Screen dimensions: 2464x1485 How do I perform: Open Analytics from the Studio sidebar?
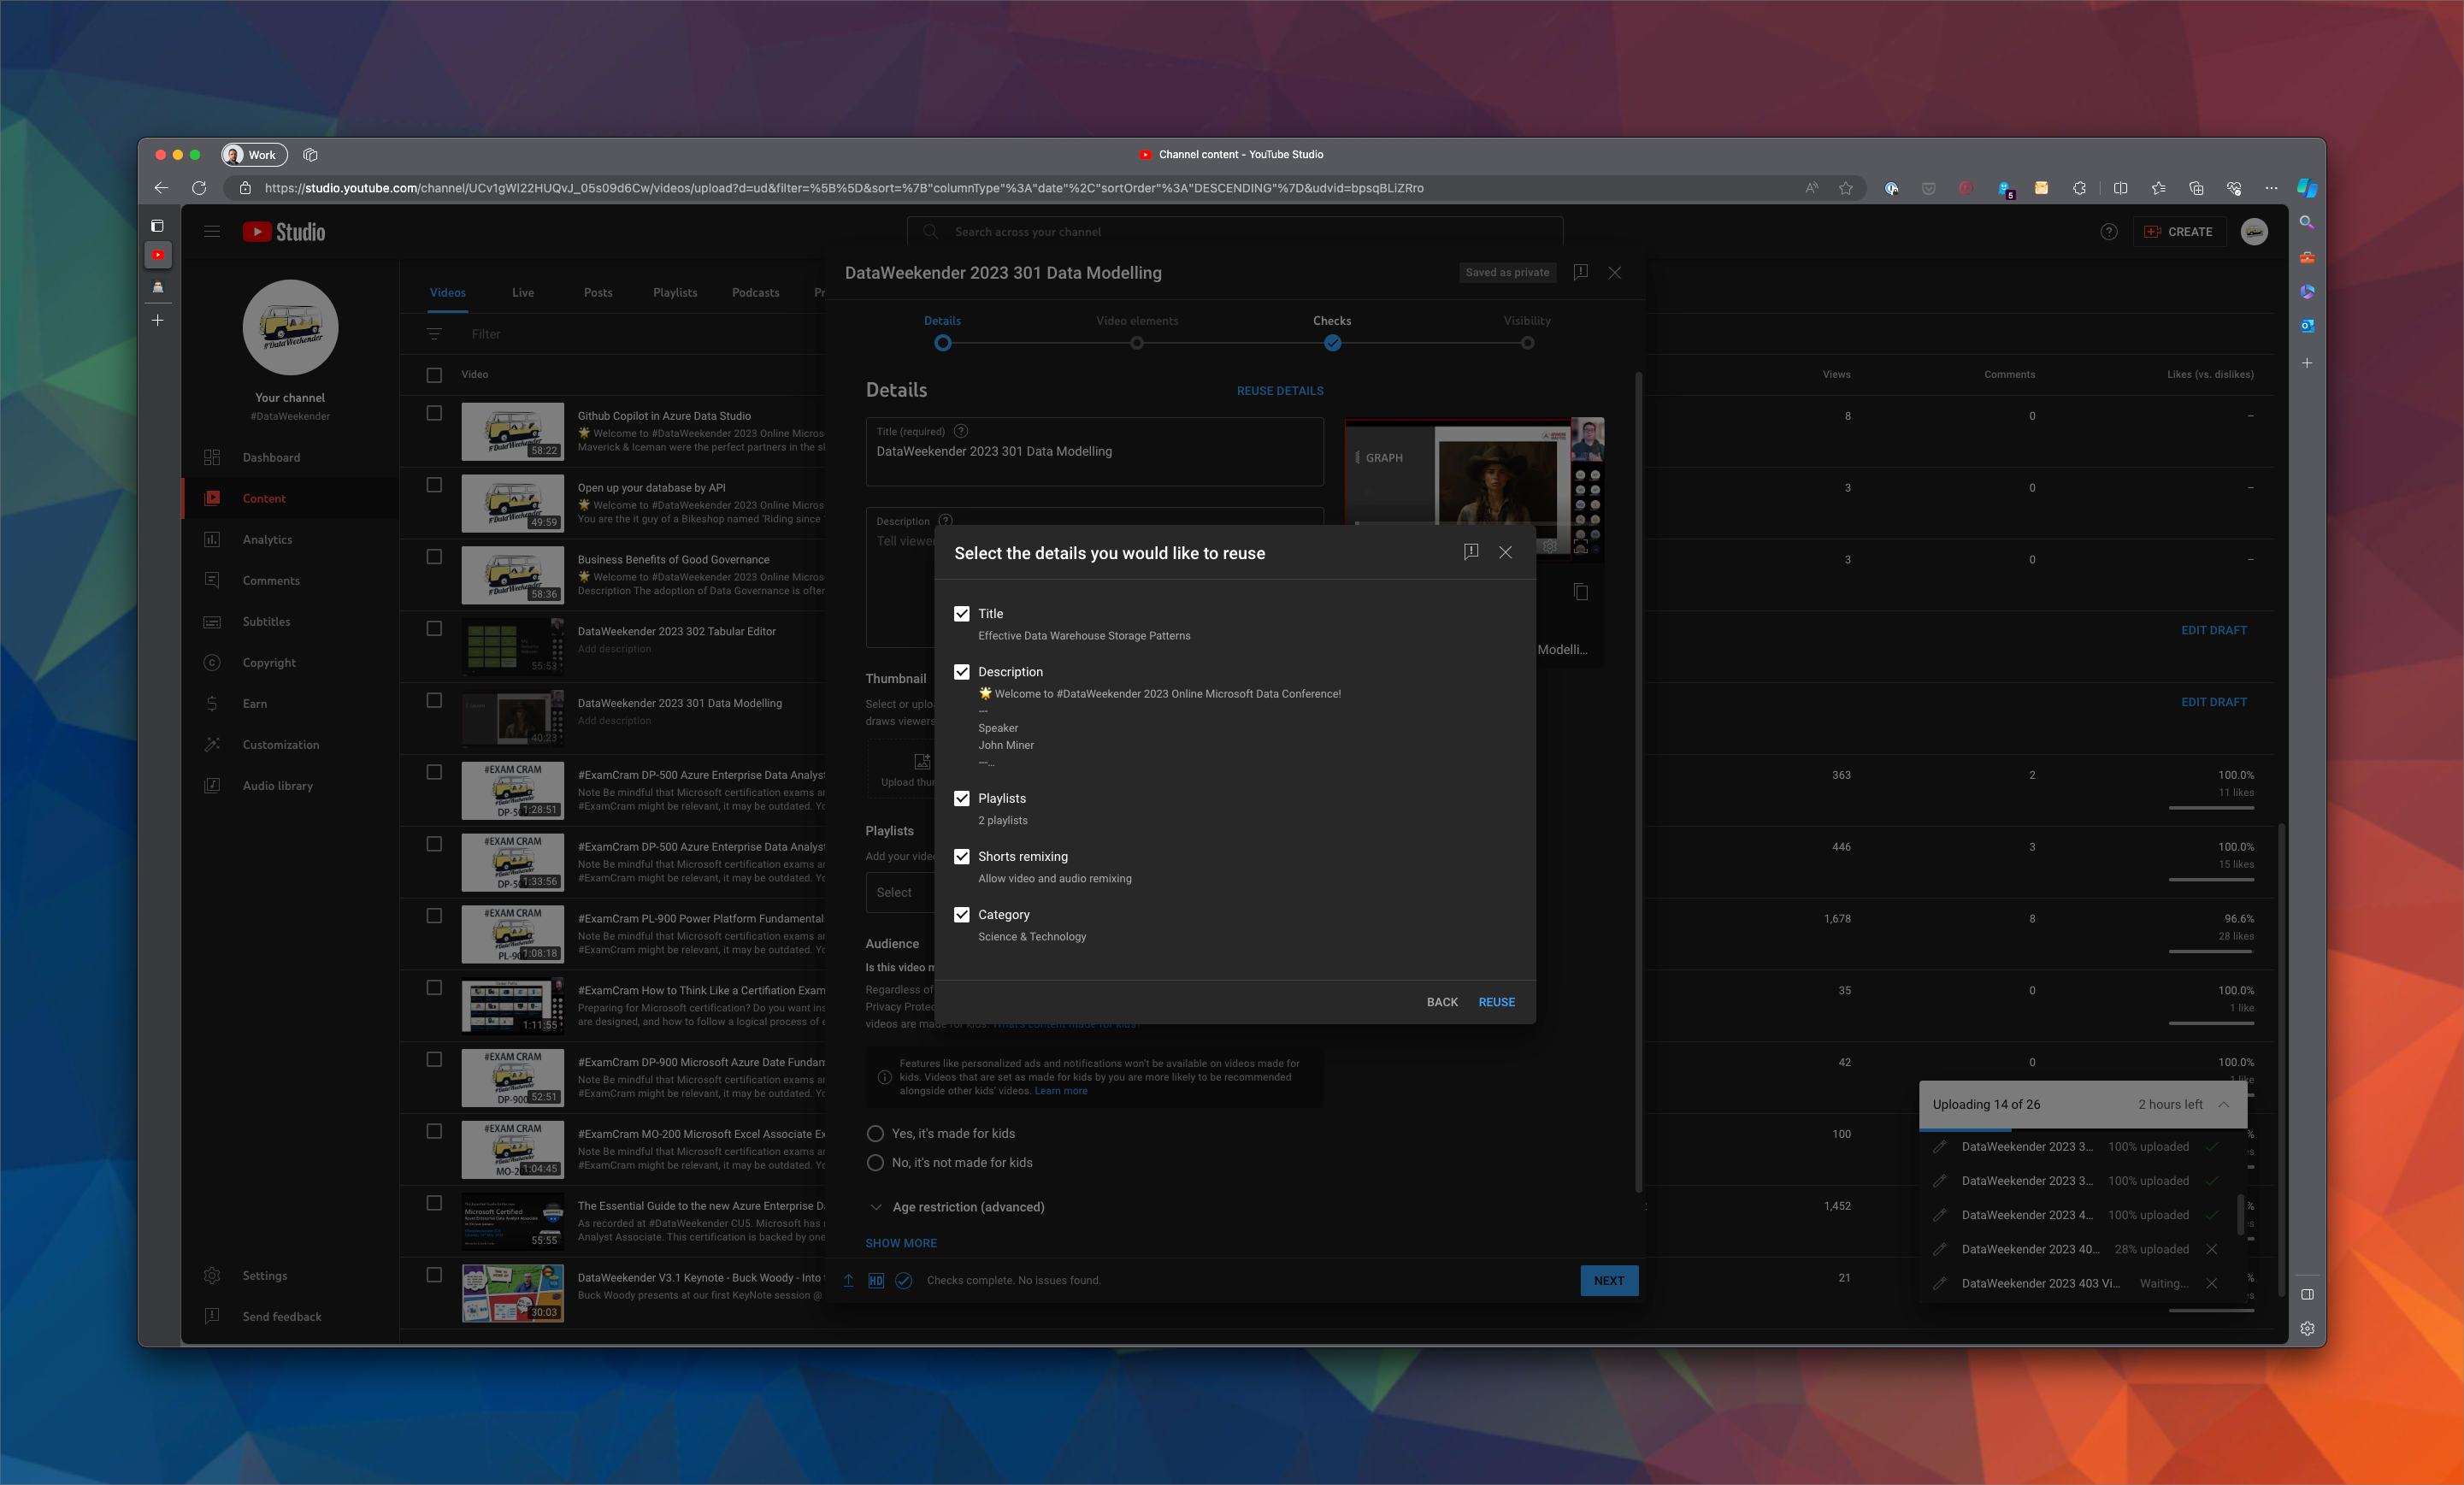(267, 539)
